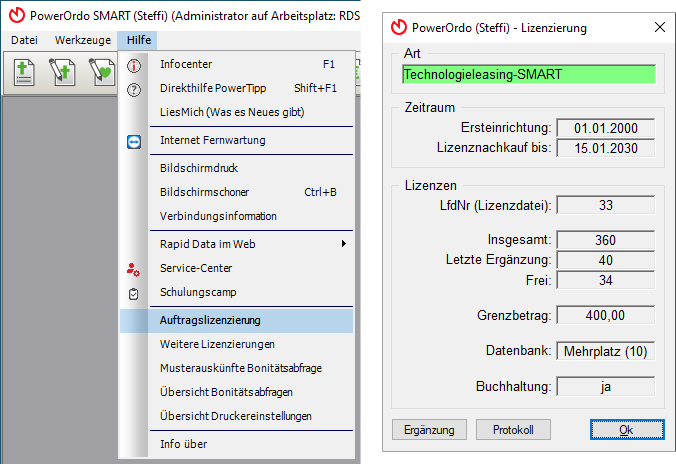Click the Ergänzung button
The height and width of the screenshot is (464, 676).
coord(429,430)
